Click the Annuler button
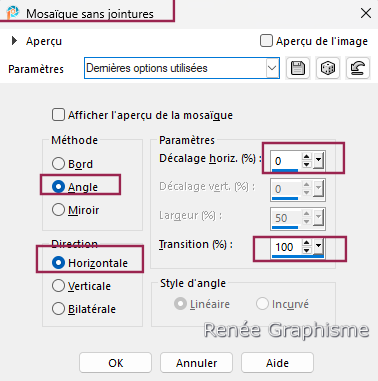 click(x=196, y=363)
